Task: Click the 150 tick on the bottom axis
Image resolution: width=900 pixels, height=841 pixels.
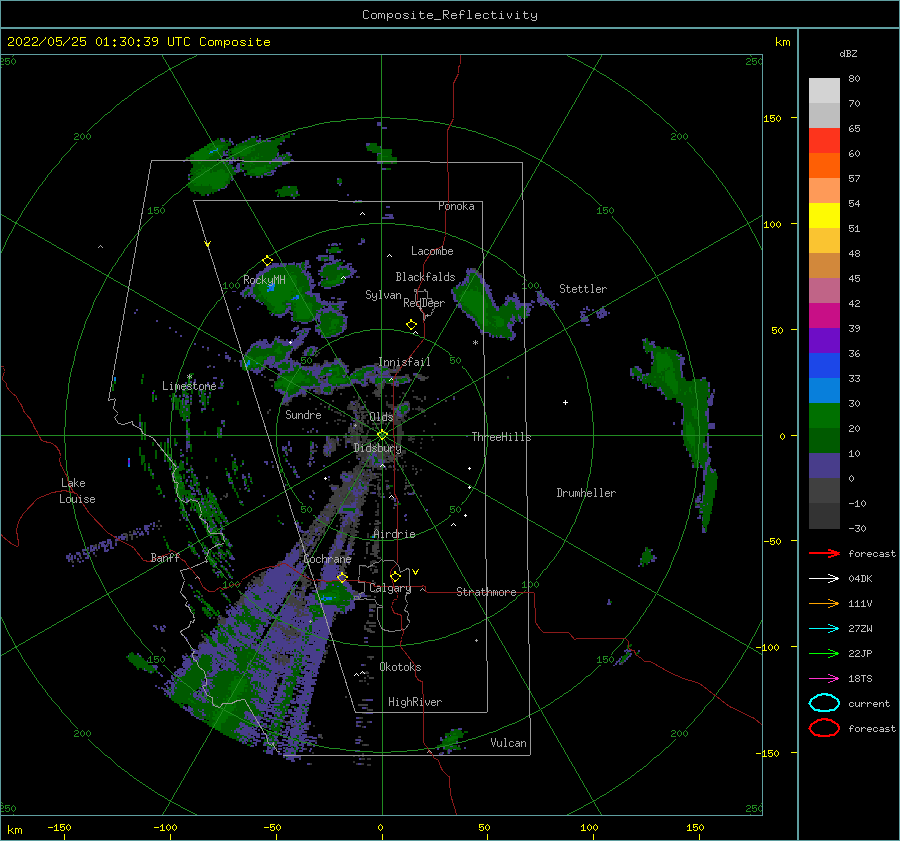Action: (x=695, y=827)
